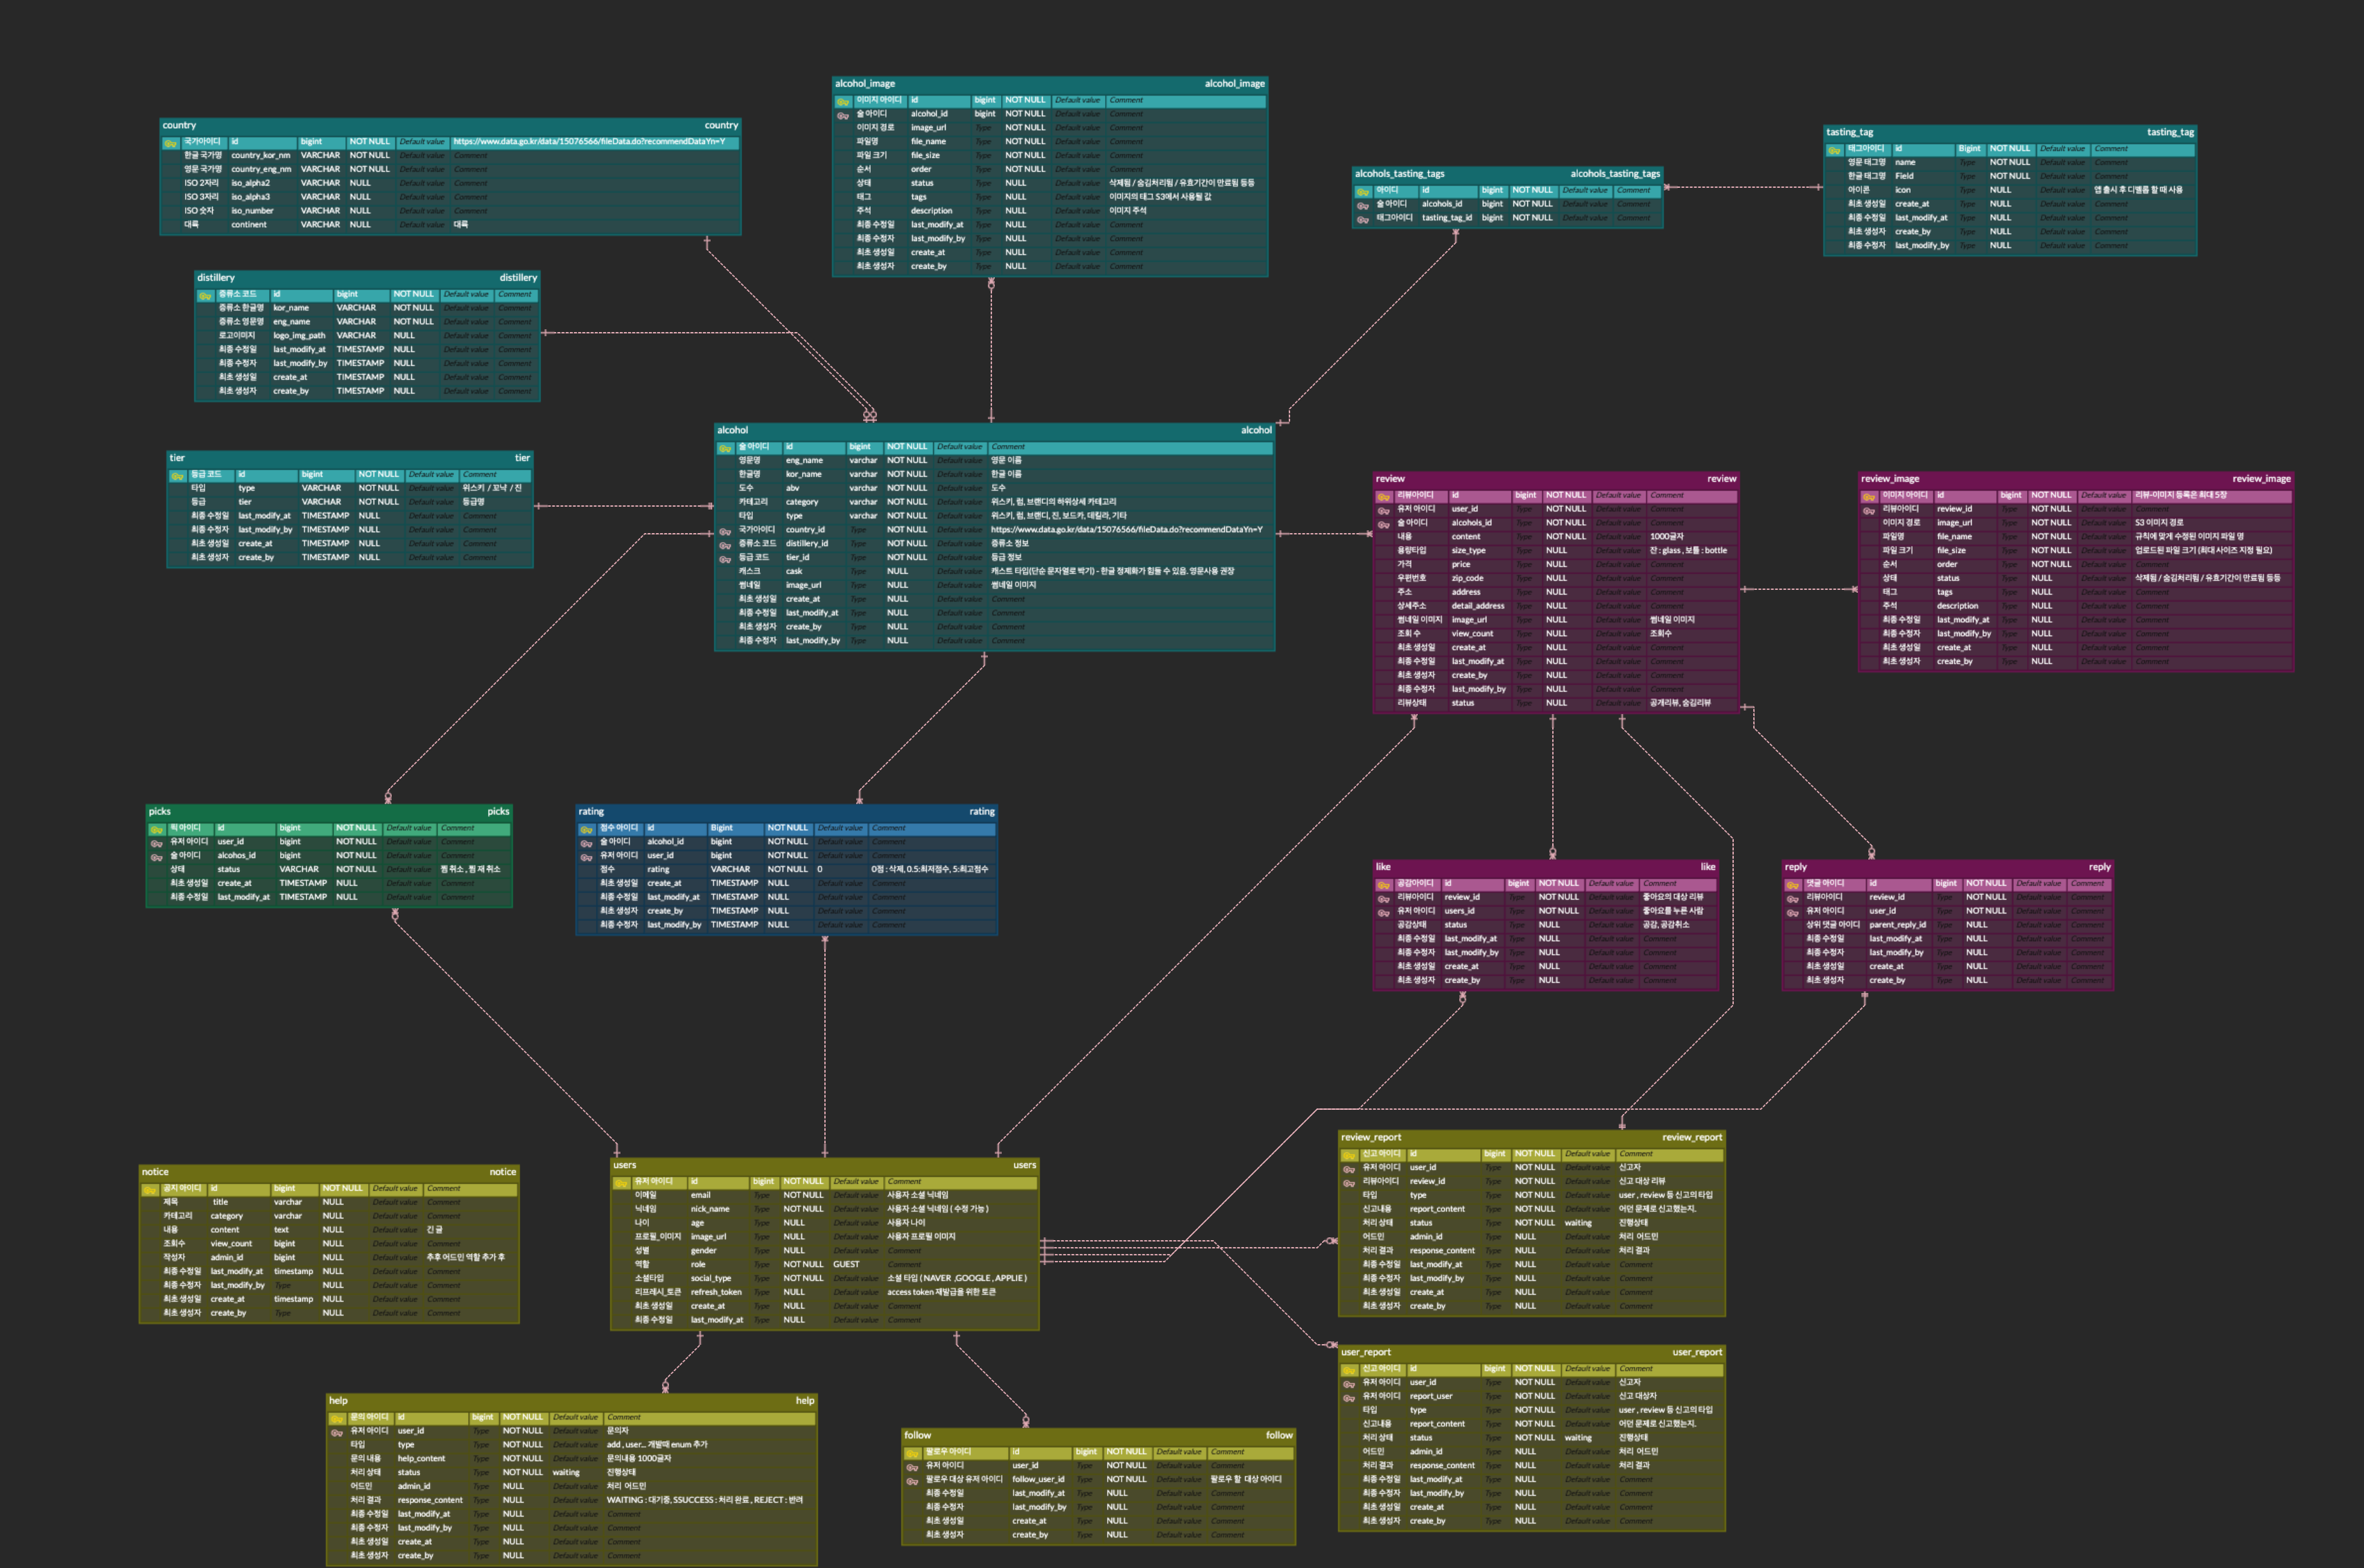Click the foreign key icon beside country_id in alcohol
This screenshot has width=2364, height=1568.
725,531
